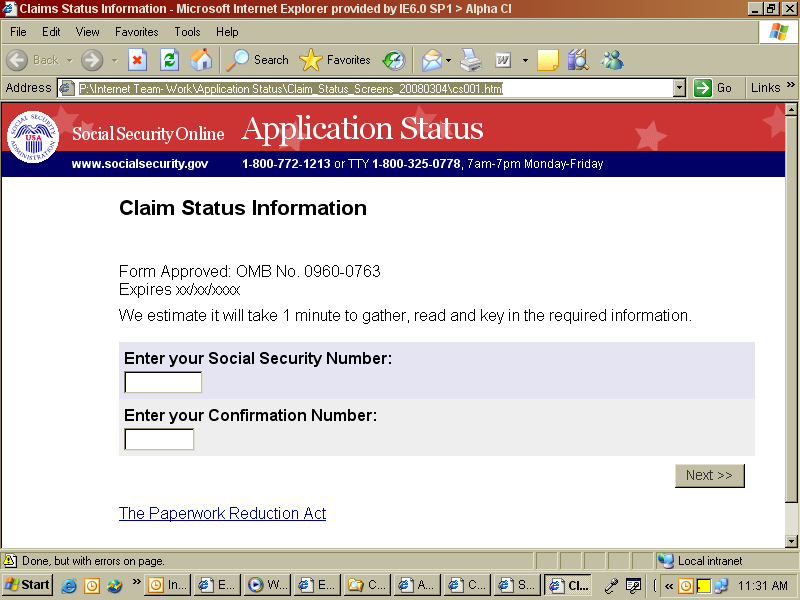Click the vertical scrollbar up arrow
Viewport: 800px width, 600px height.
pyautogui.click(x=791, y=109)
